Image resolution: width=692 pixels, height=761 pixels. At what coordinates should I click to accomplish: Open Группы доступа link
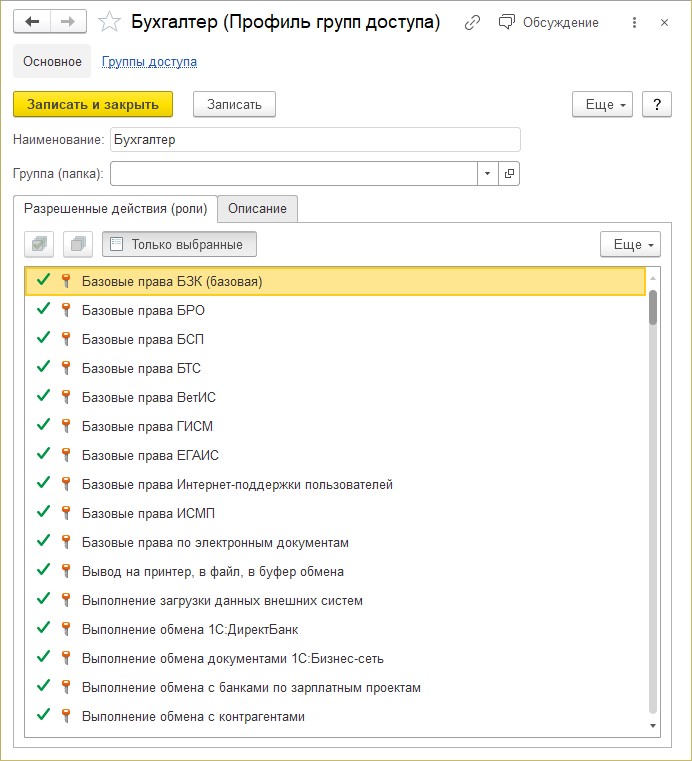pyautogui.click(x=149, y=62)
